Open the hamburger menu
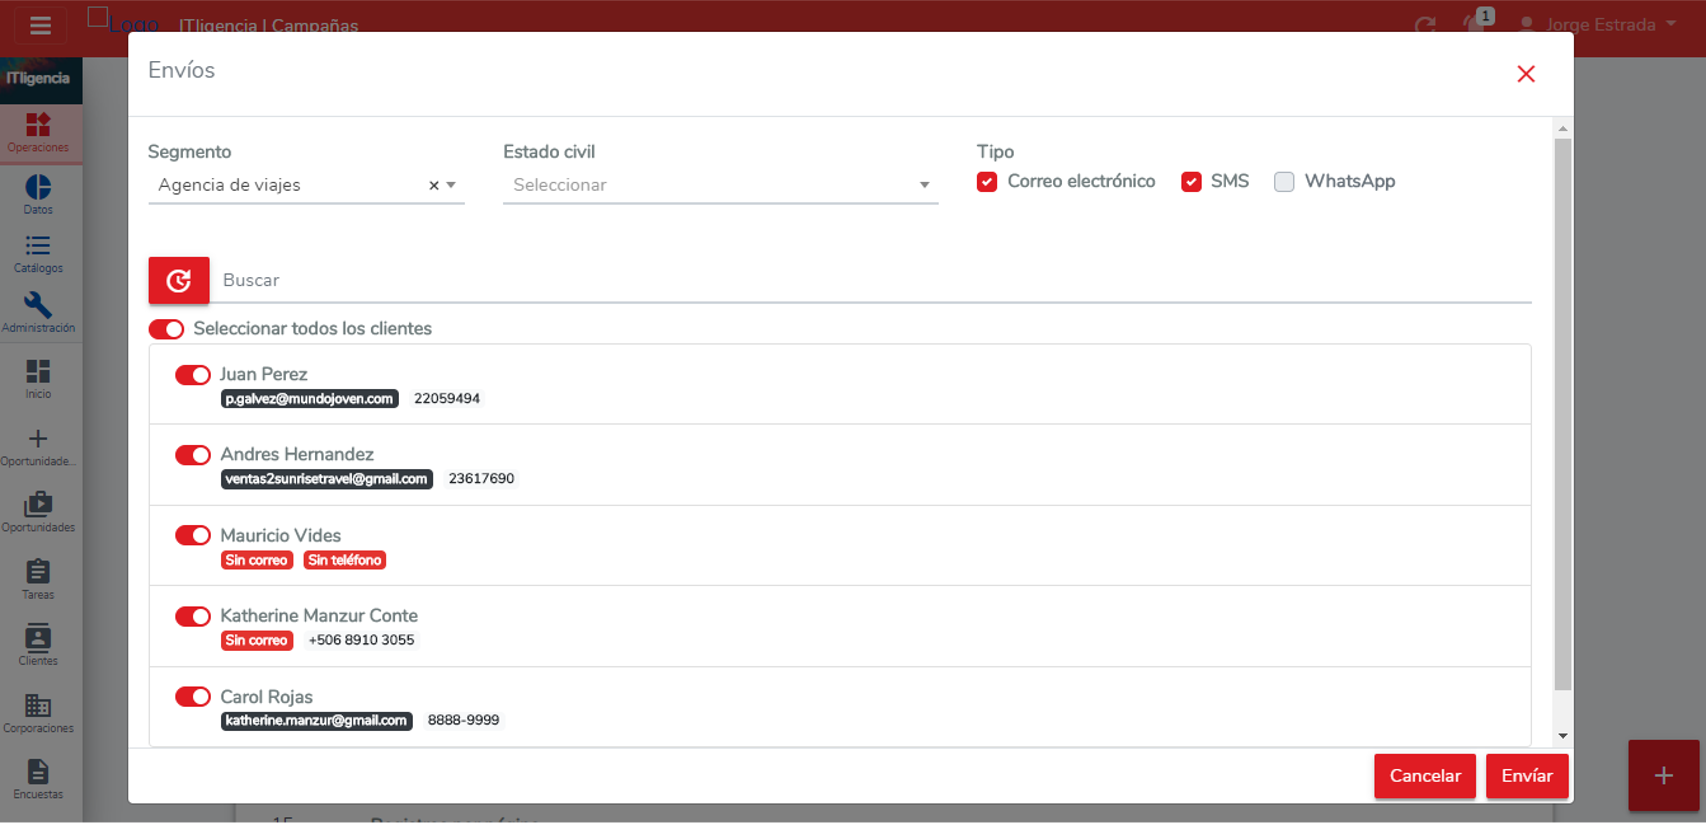Viewport: 1706px width, 823px height. point(40,26)
